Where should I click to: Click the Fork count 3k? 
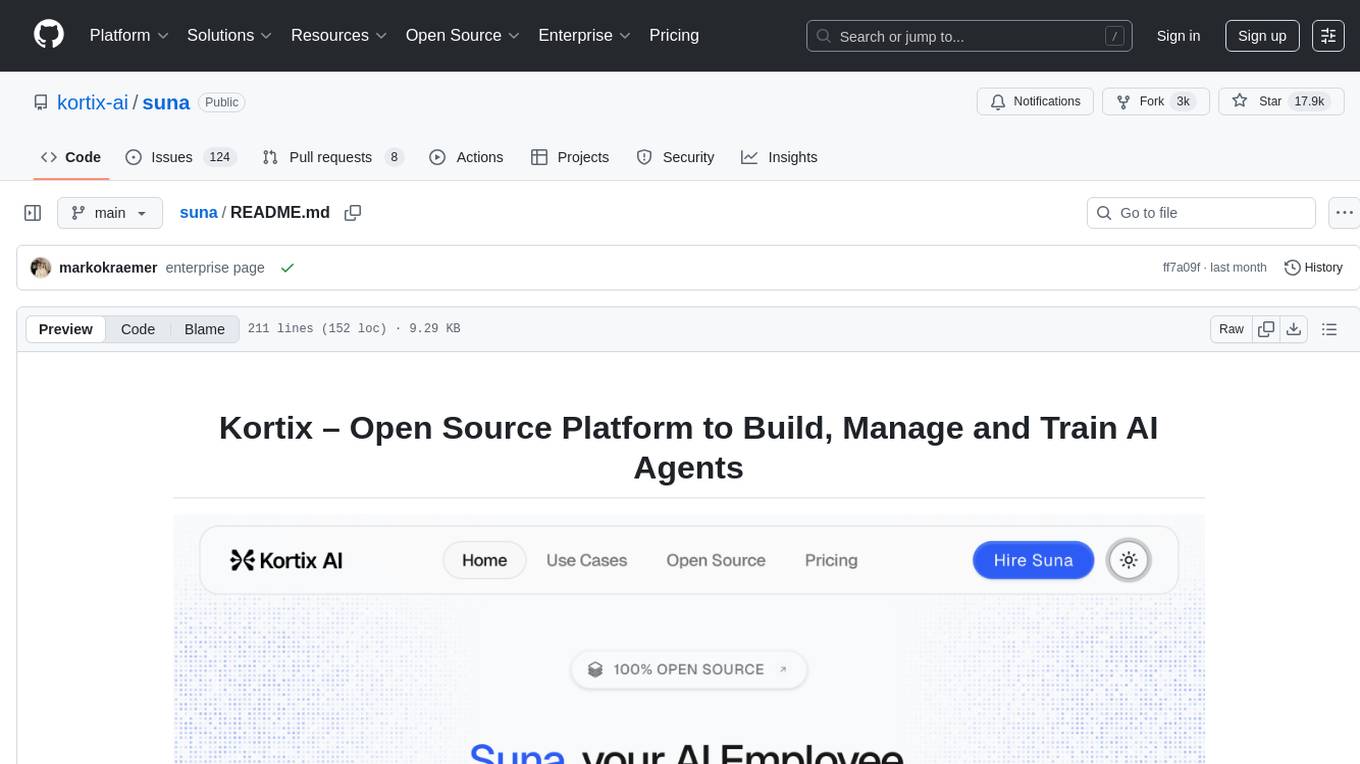point(1183,101)
